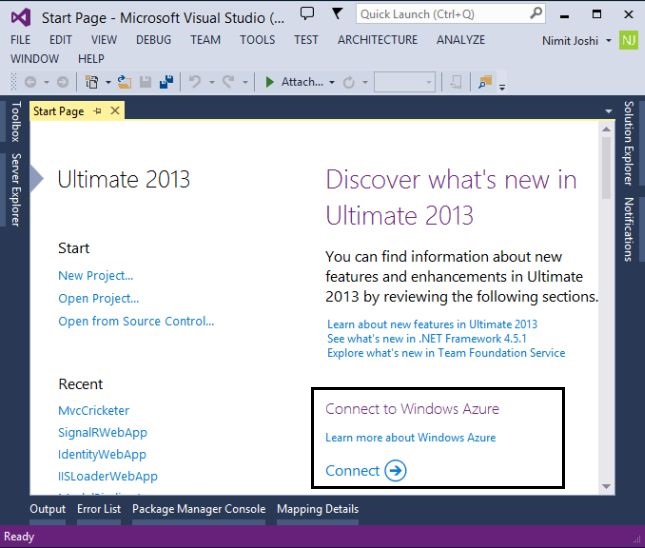645x548 pixels.
Task: Switch to the Start Page tab
Action: [58, 111]
